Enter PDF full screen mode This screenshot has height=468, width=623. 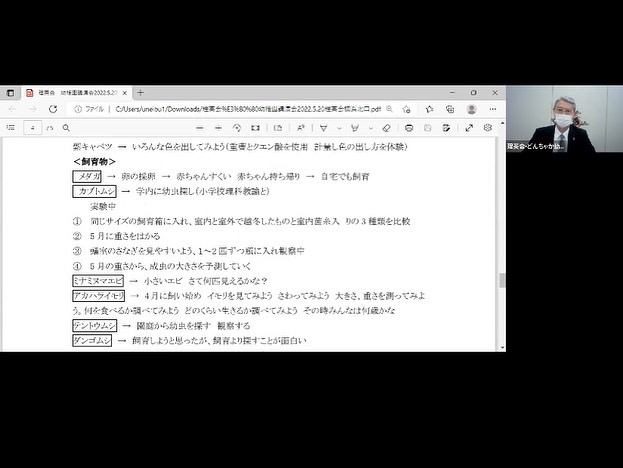[x=469, y=128]
